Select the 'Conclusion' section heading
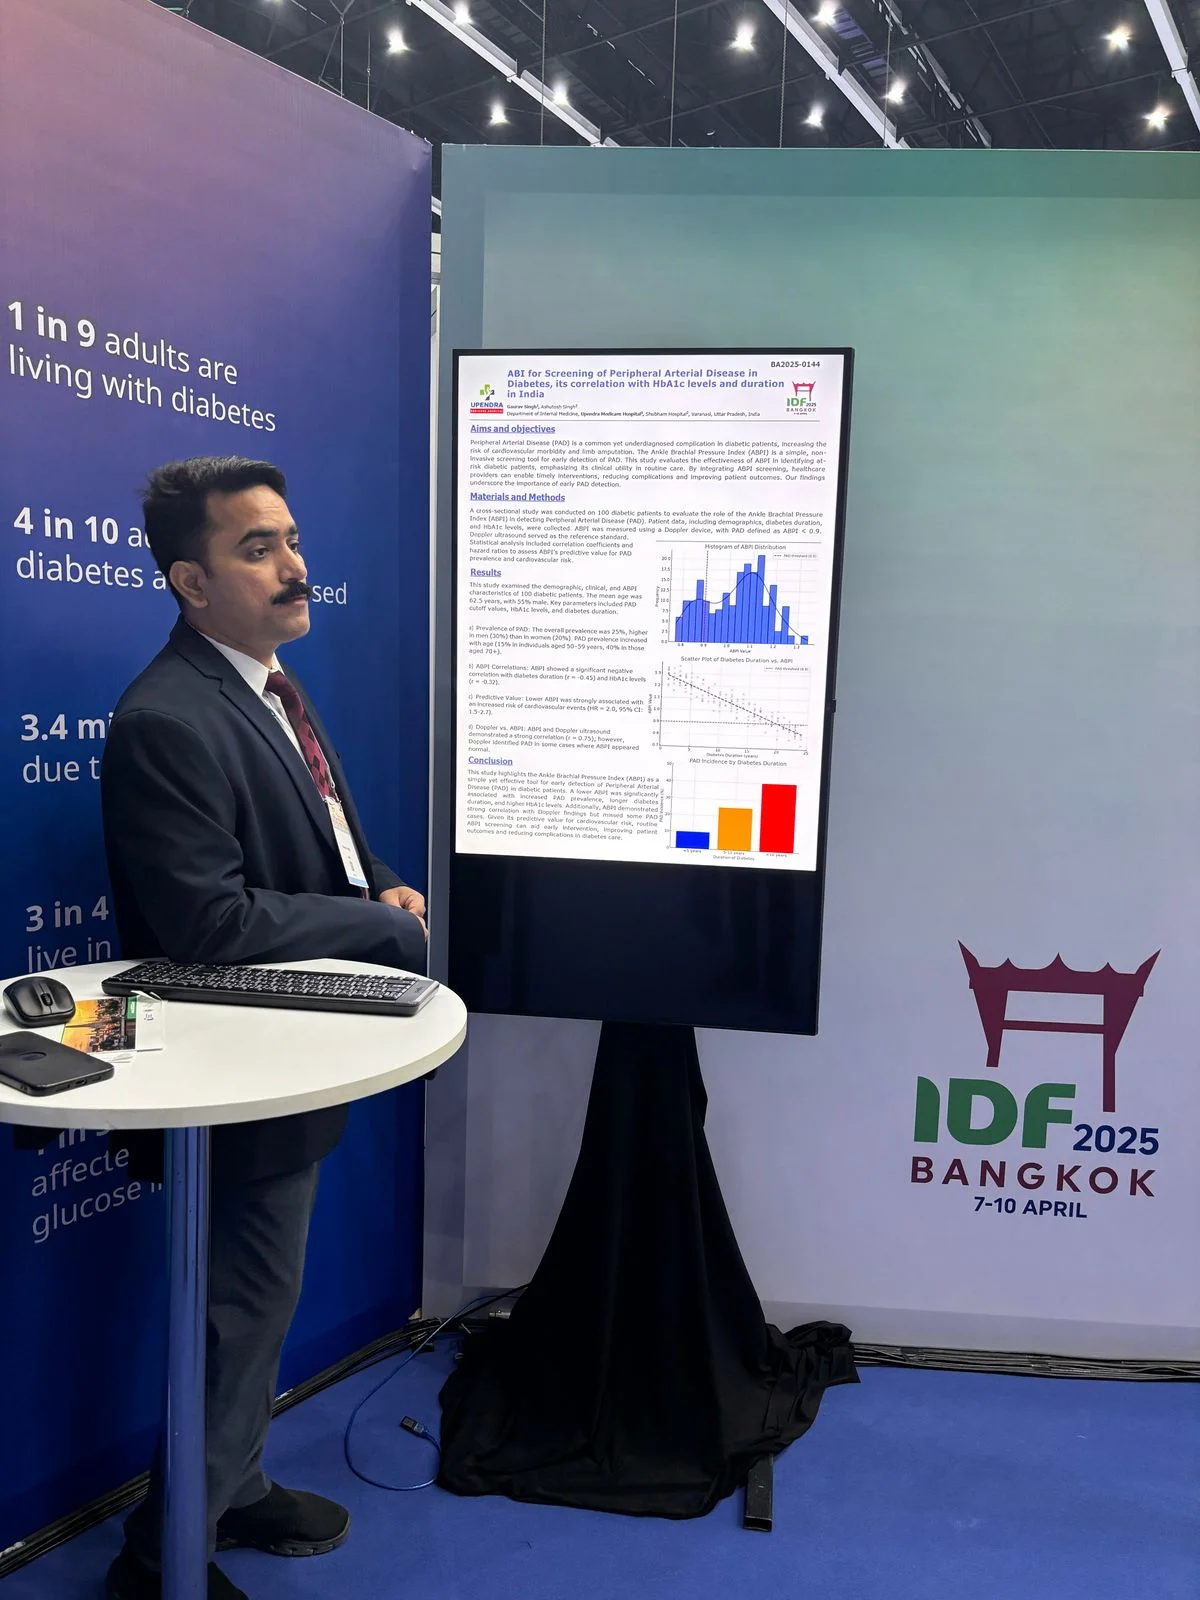This screenshot has height=1600, width=1200. (490, 761)
